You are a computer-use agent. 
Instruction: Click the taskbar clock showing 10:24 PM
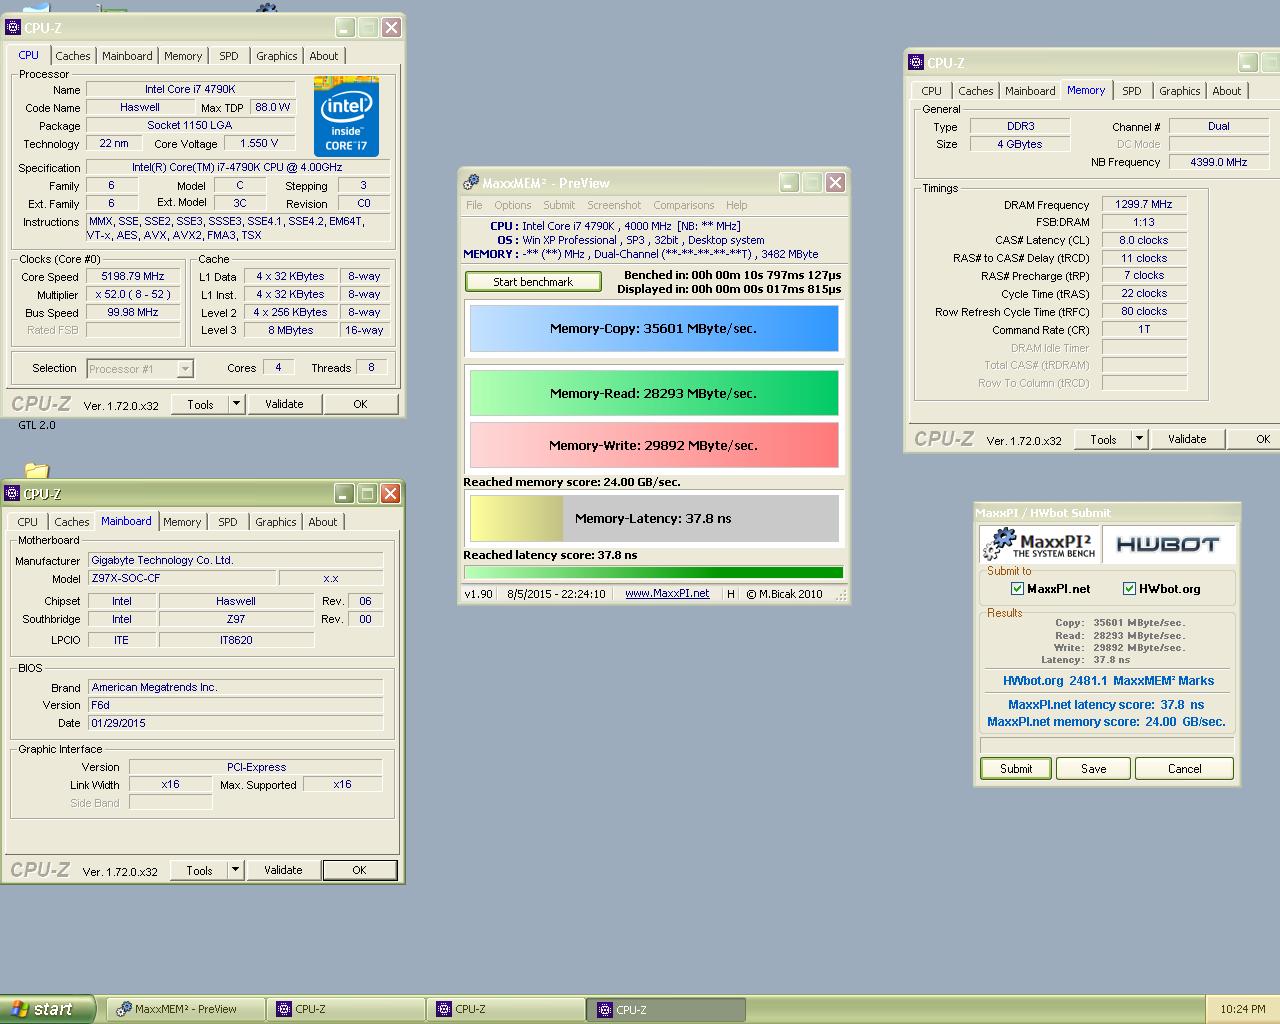click(x=1243, y=1009)
